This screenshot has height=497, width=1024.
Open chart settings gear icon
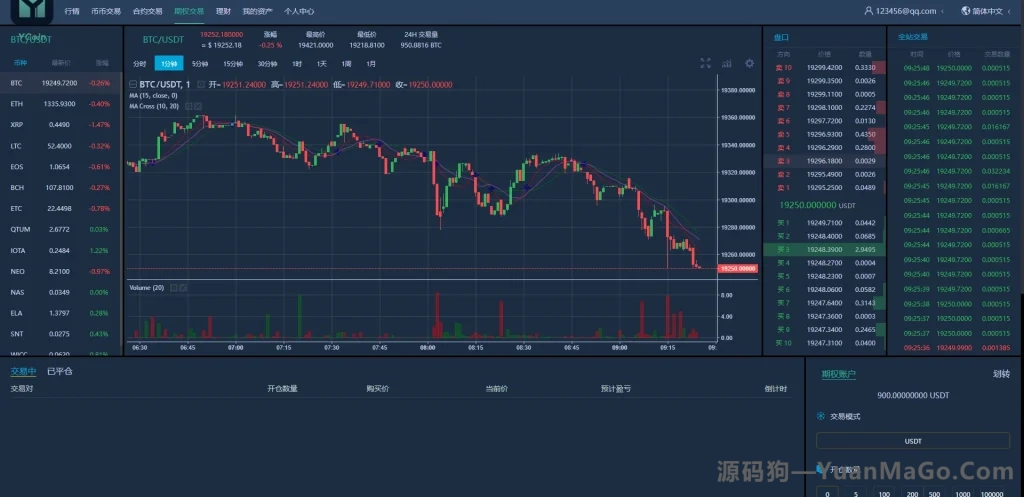click(749, 63)
